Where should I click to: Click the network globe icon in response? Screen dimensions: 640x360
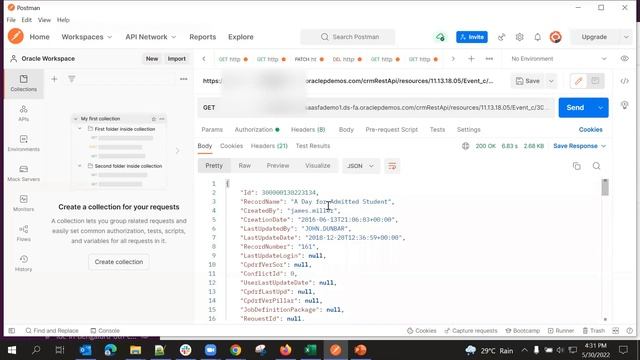465,146
